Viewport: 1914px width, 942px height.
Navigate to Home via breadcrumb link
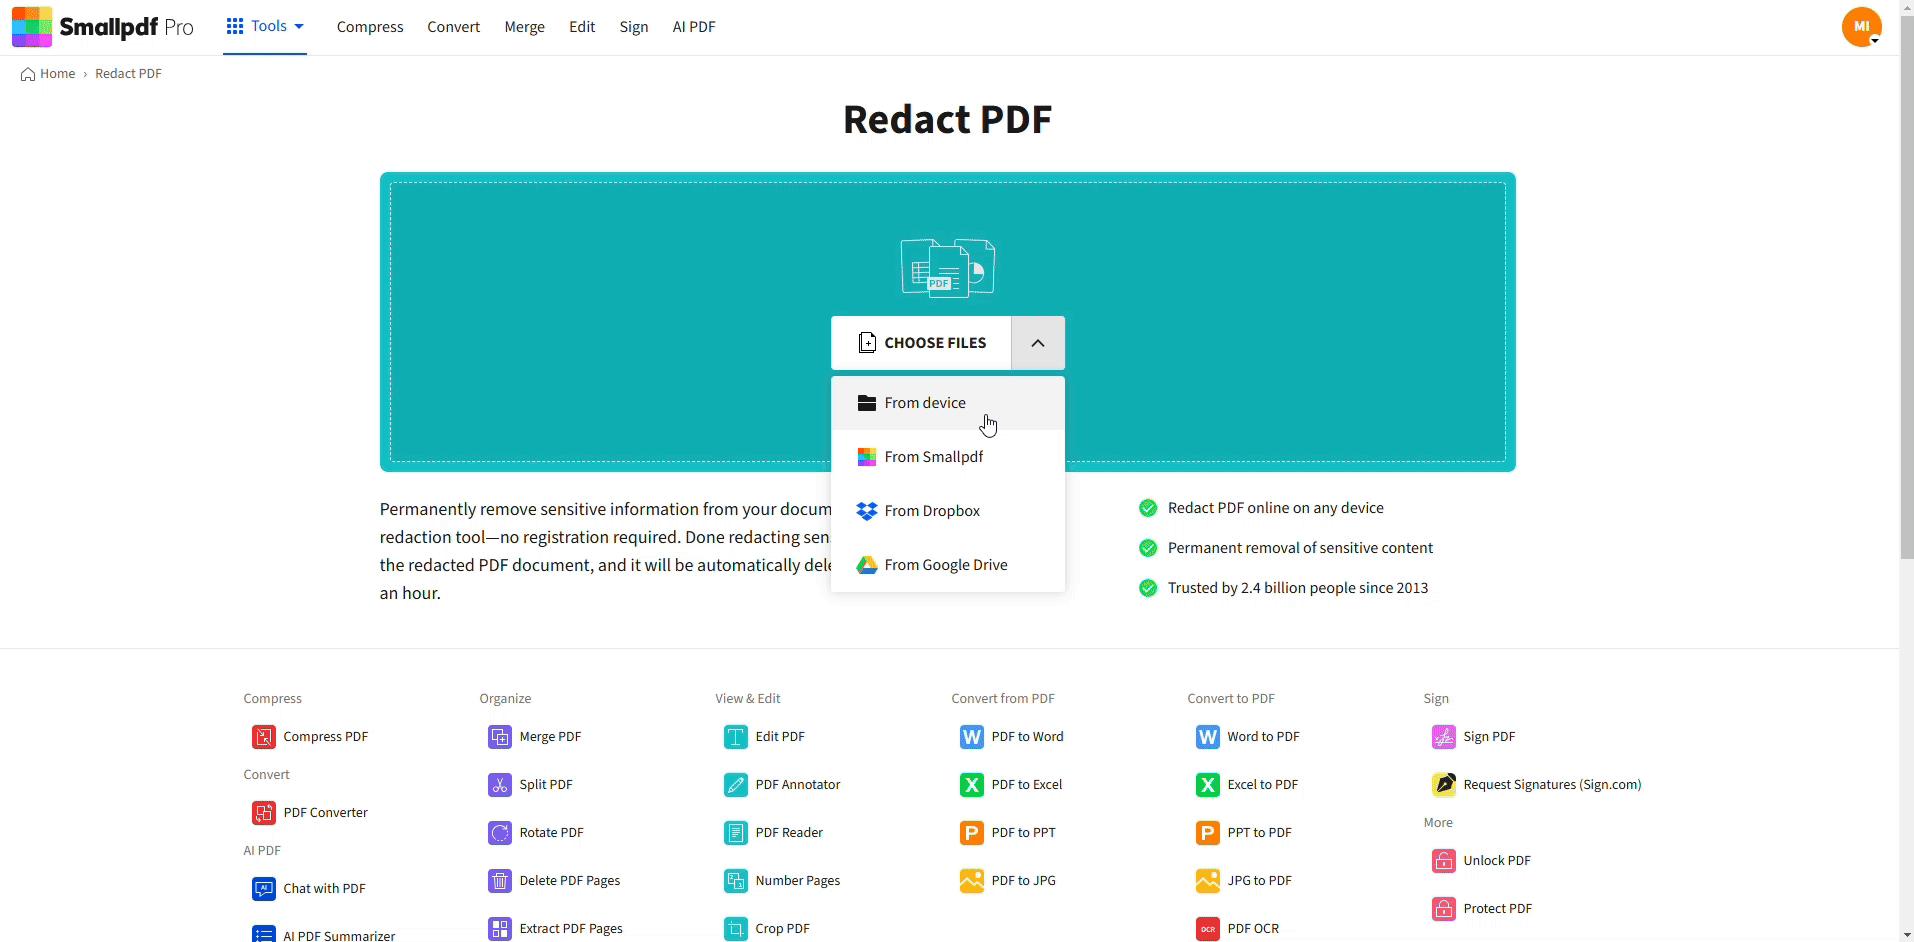point(56,73)
